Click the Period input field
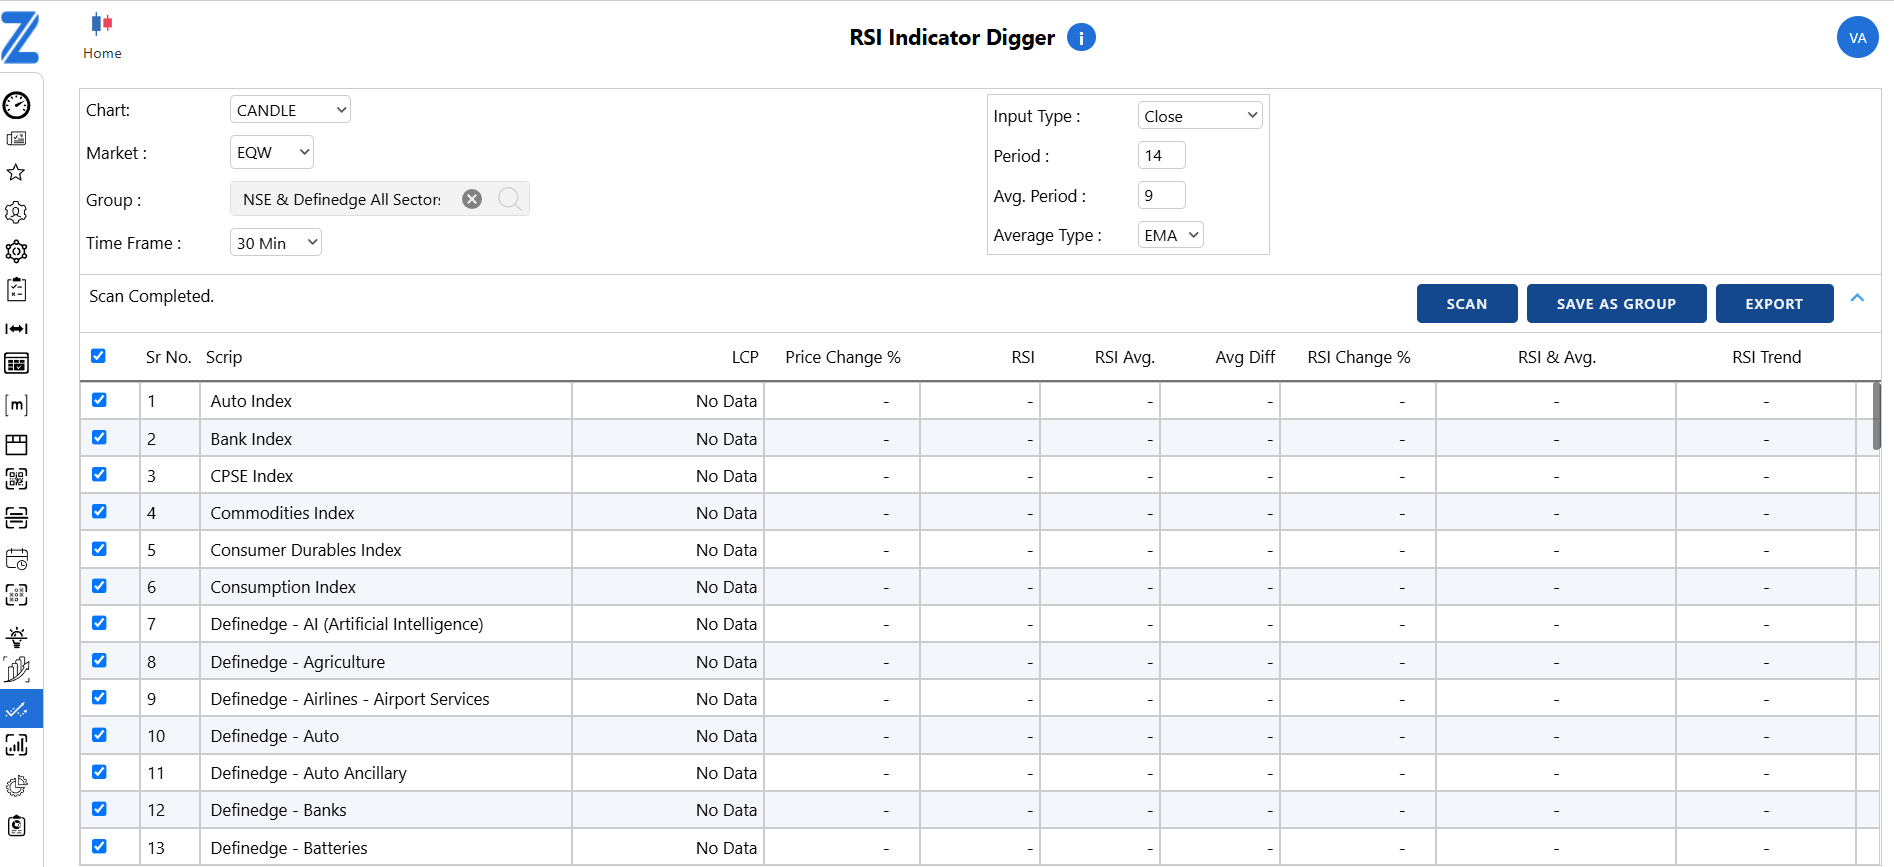The image size is (1894, 867). click(1161, 155)
